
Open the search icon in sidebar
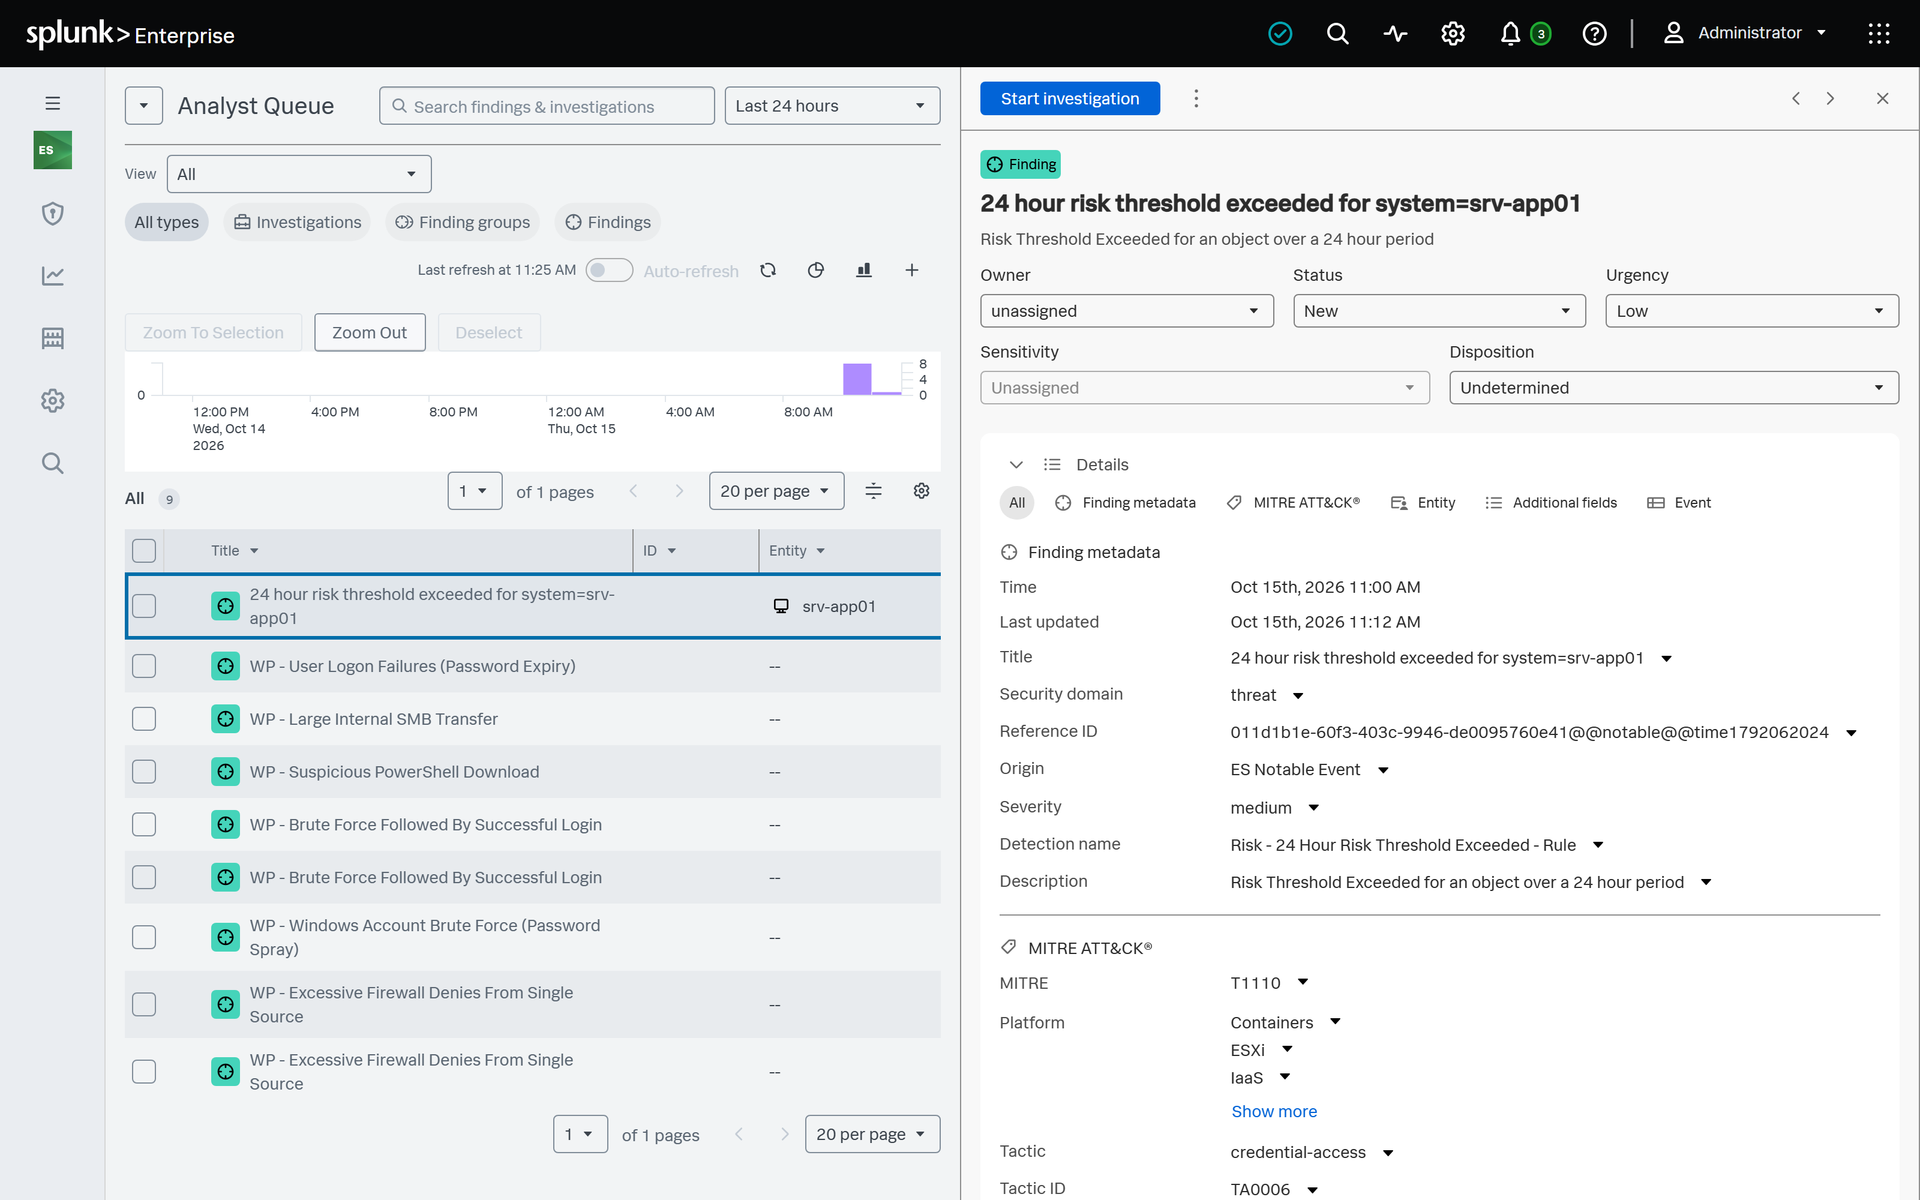53,463
